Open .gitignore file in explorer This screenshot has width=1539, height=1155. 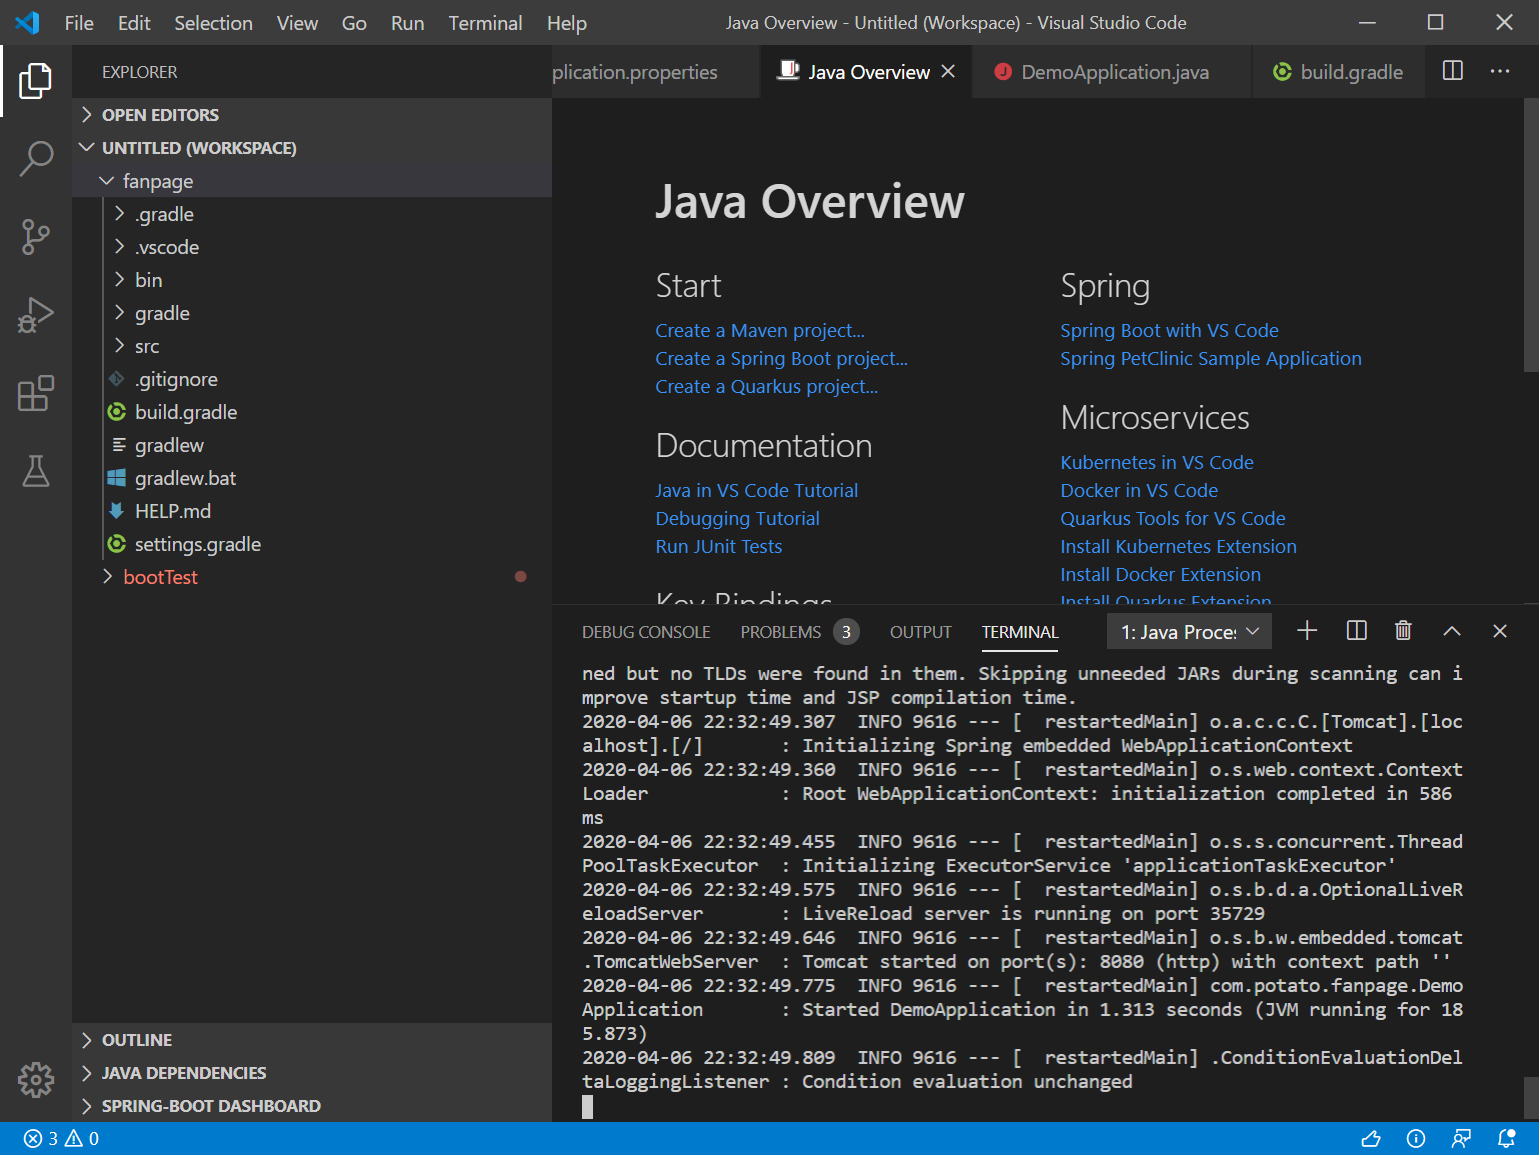[x=312, y=379]
